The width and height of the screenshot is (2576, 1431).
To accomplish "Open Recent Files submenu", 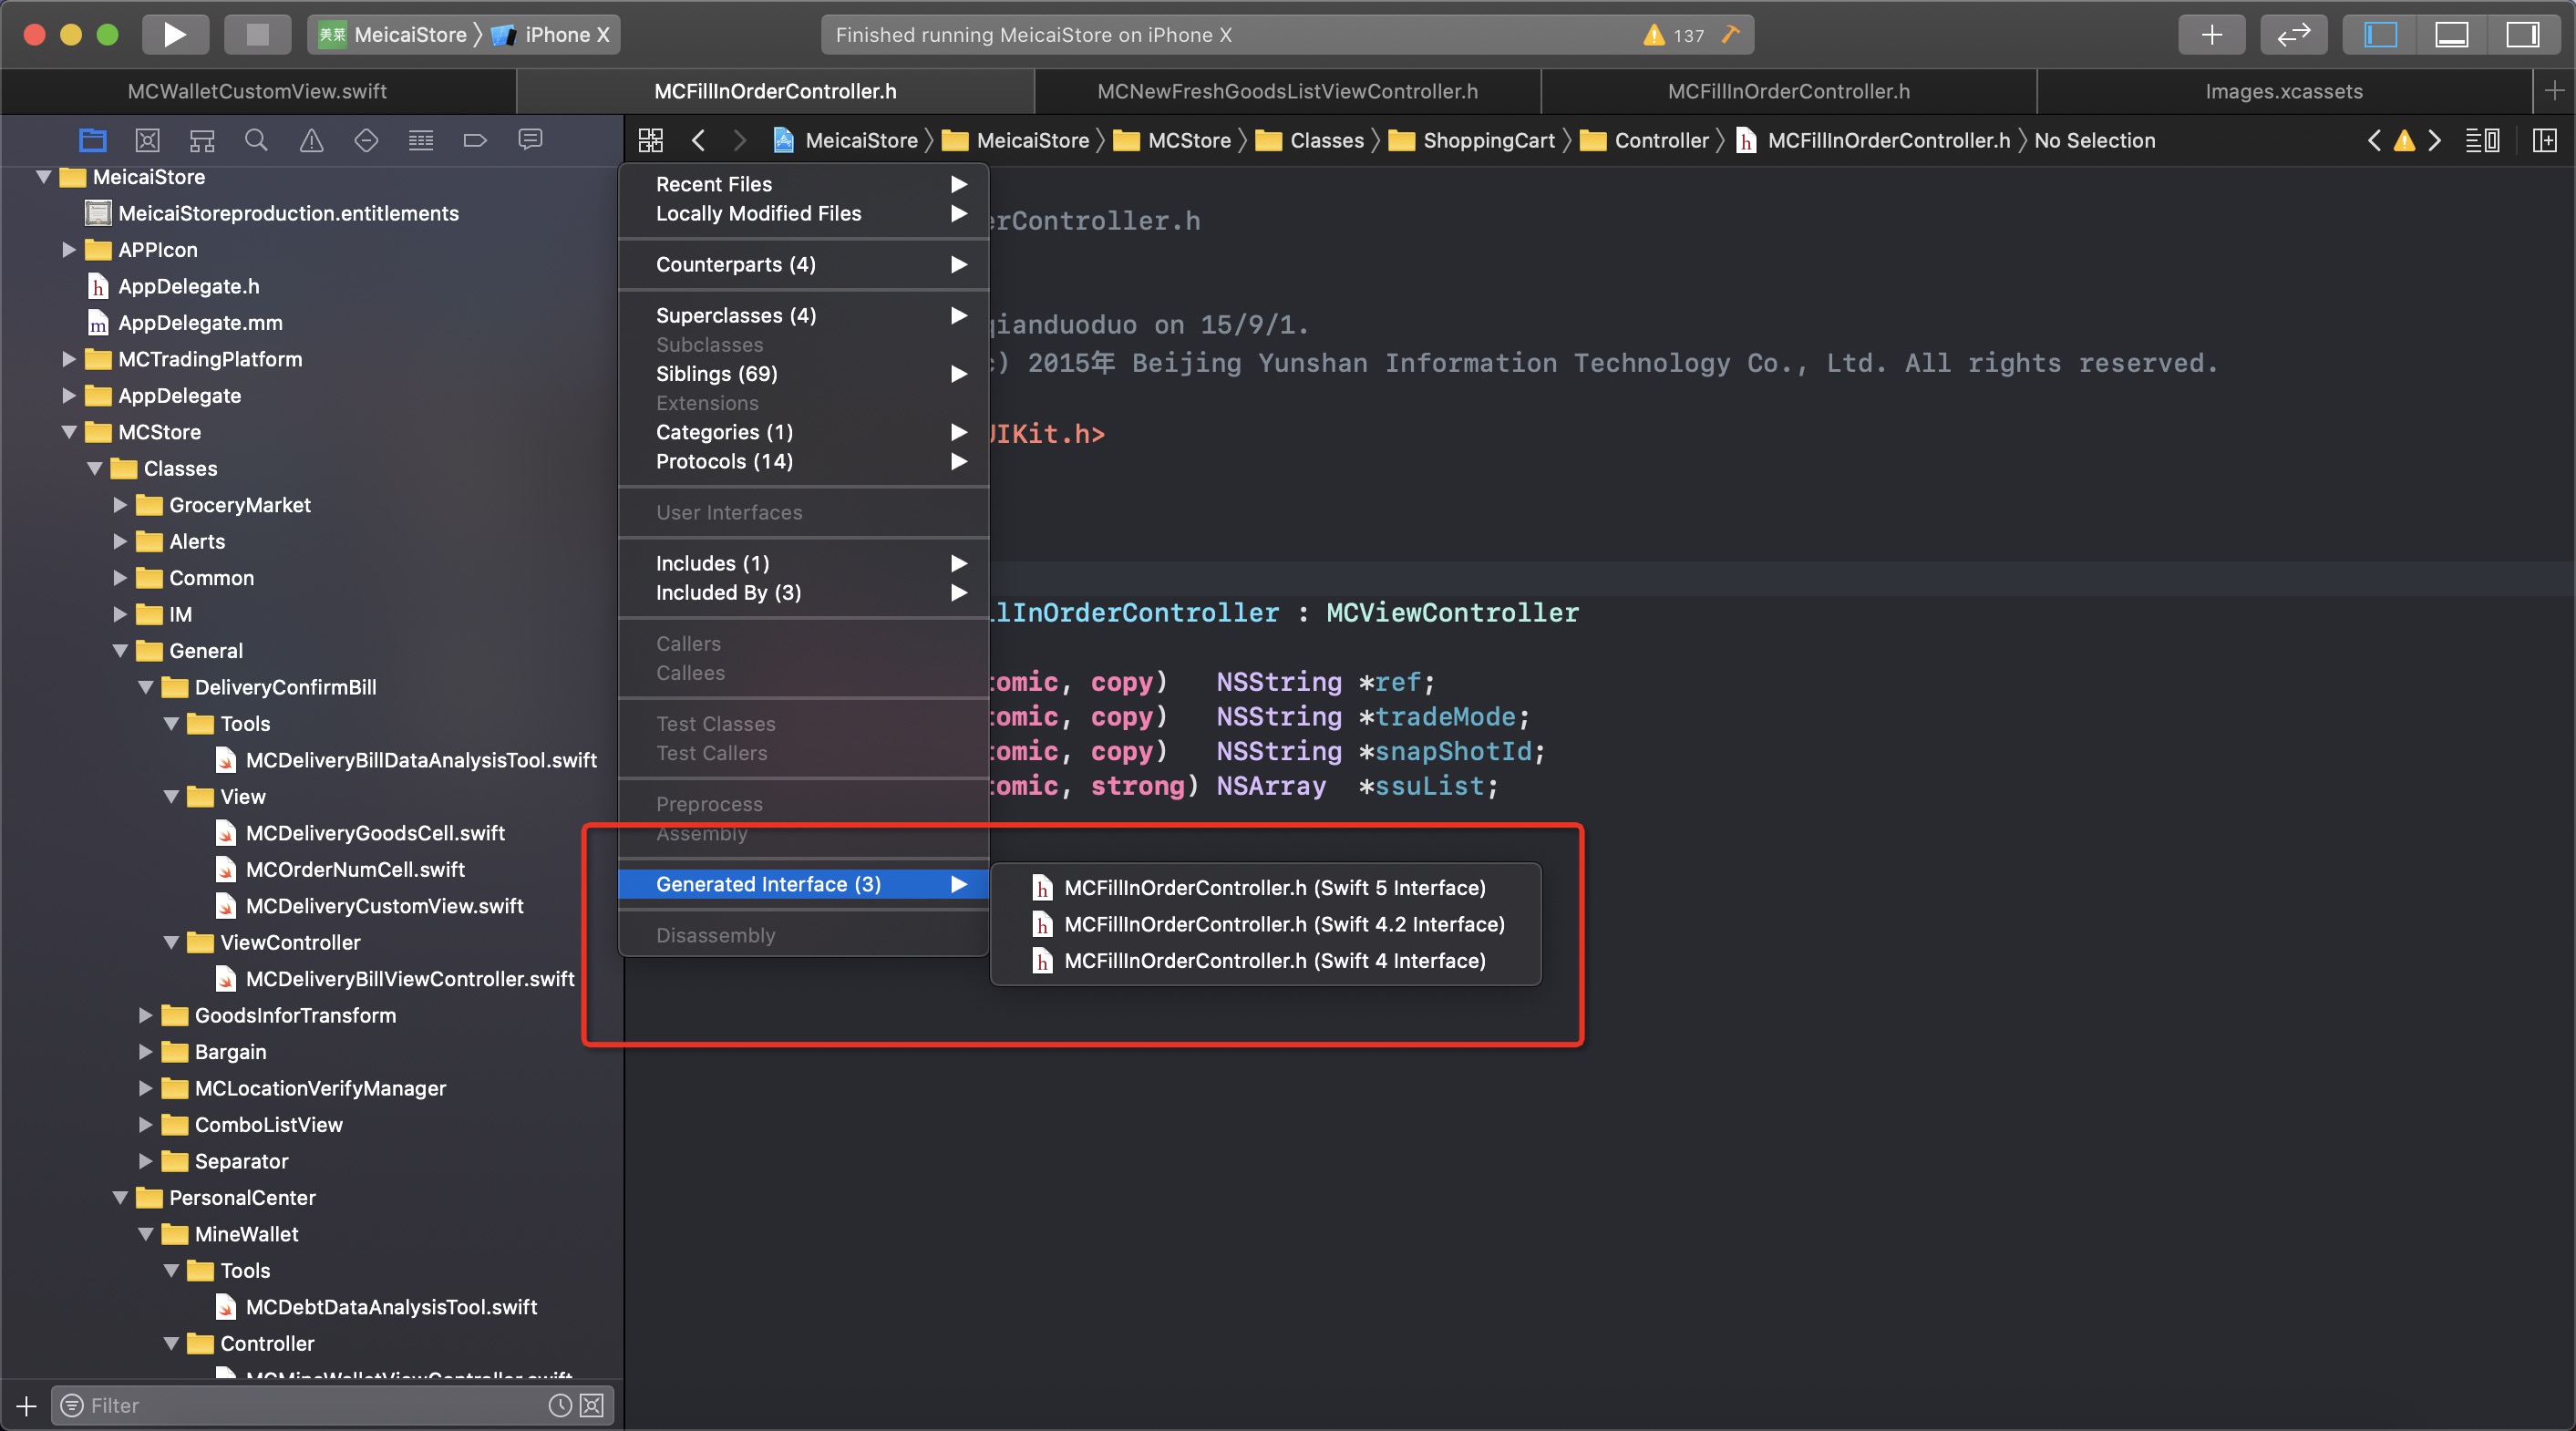I will pos(804,184).
